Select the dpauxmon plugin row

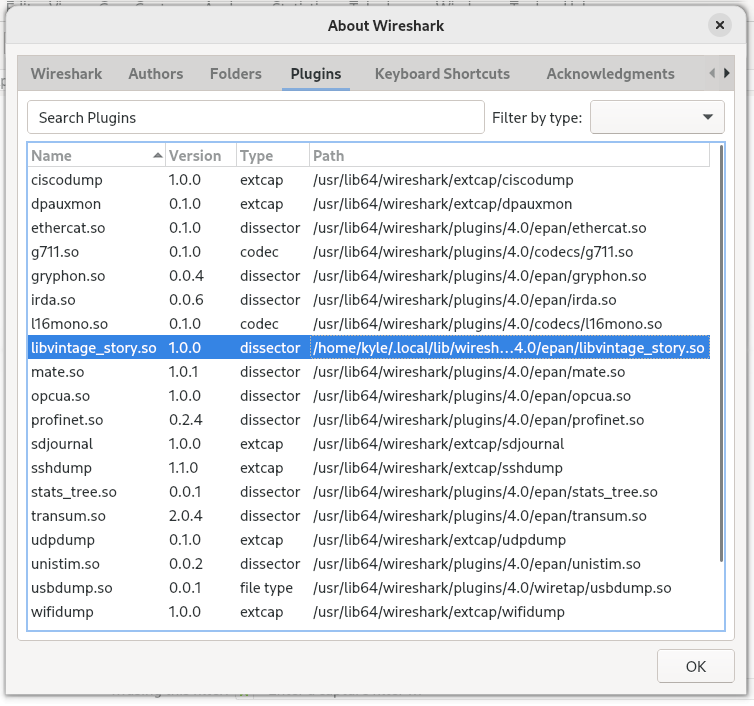coord(369,204)
